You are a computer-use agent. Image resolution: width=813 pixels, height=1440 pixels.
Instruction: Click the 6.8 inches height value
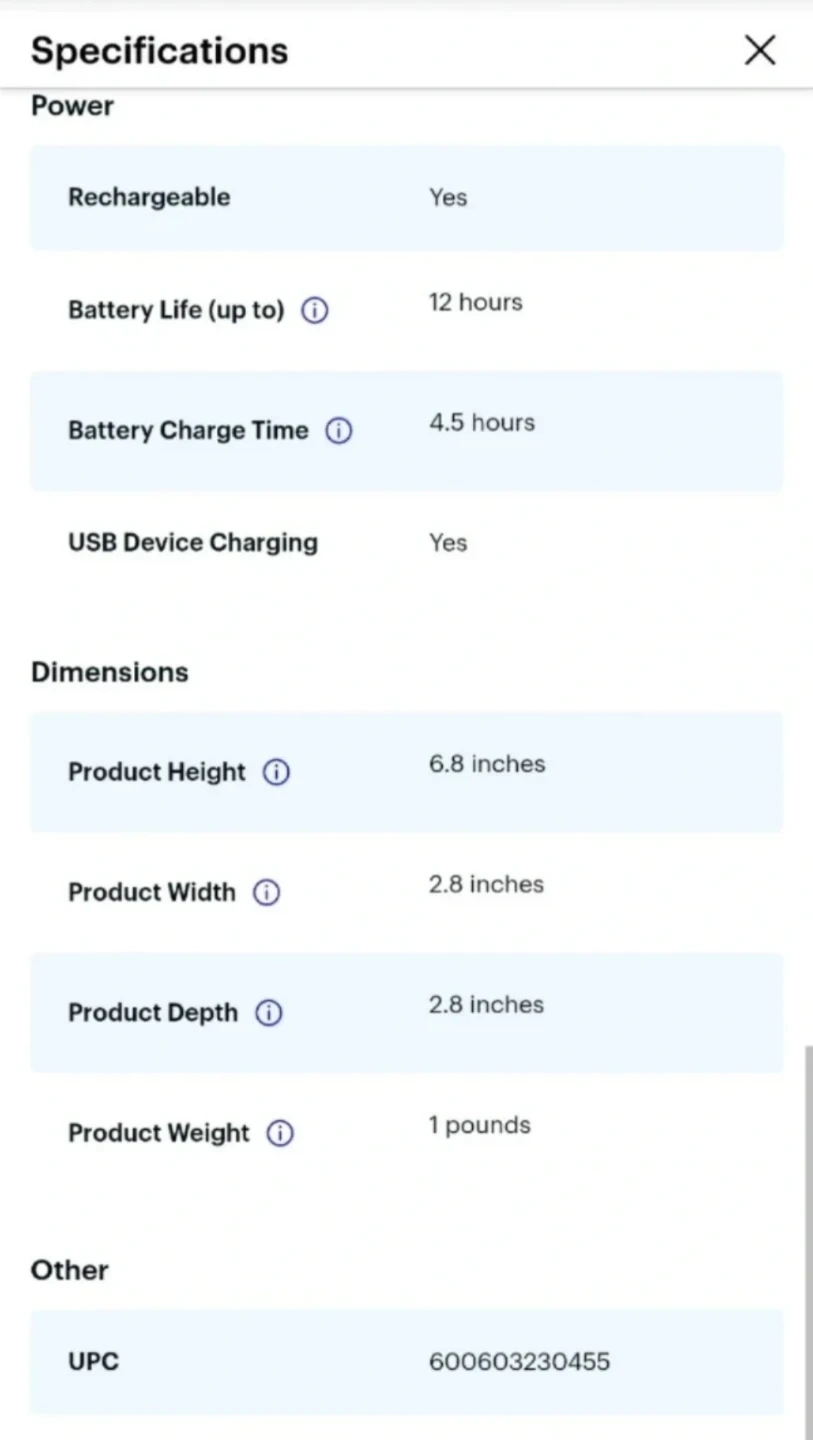pyautogui.click(x=487, y=764)
